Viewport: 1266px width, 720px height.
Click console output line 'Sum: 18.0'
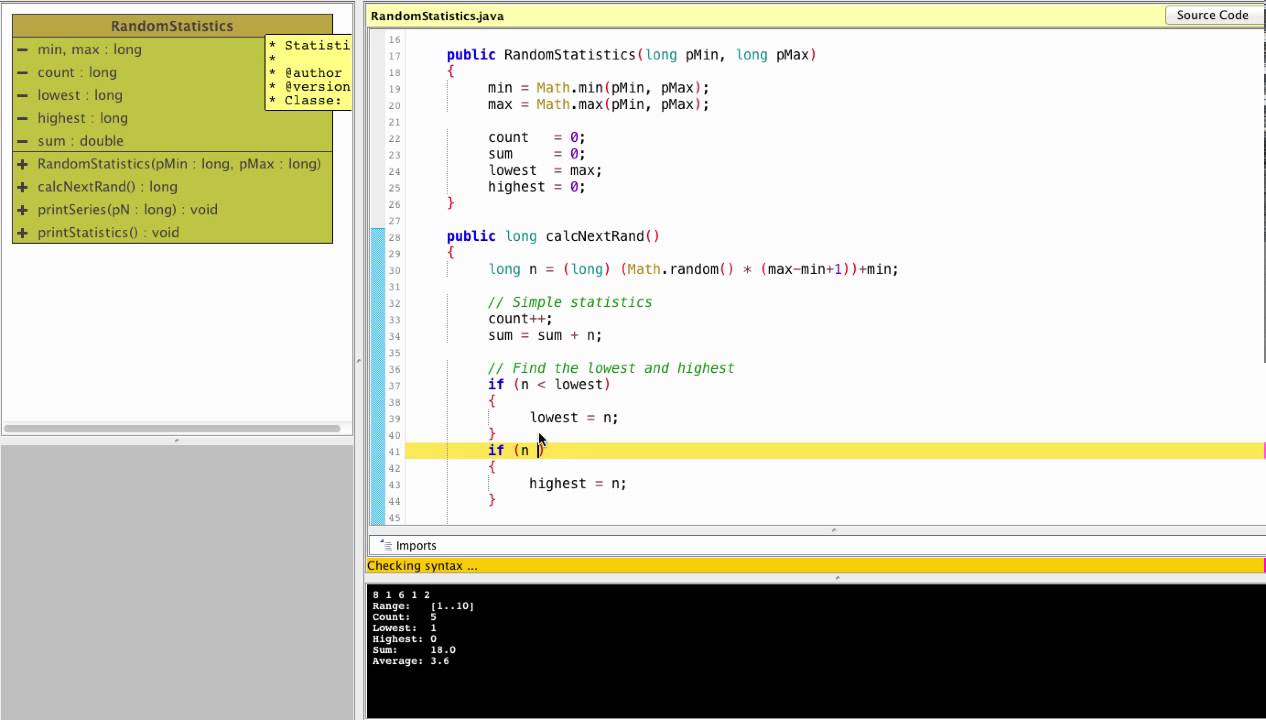414,650
